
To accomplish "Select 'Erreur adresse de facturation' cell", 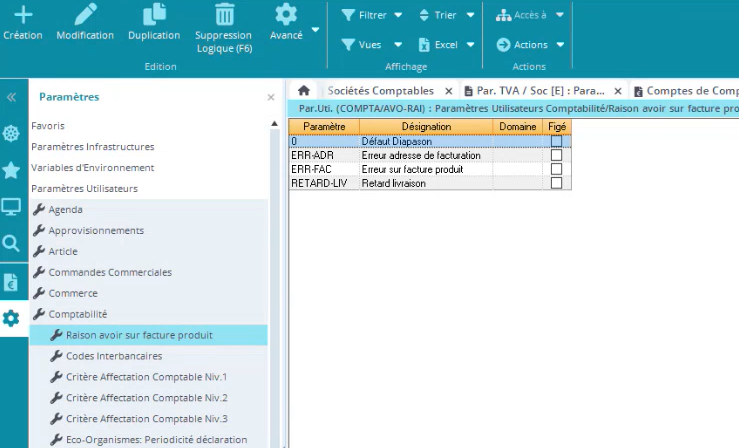I will (426, 155).
